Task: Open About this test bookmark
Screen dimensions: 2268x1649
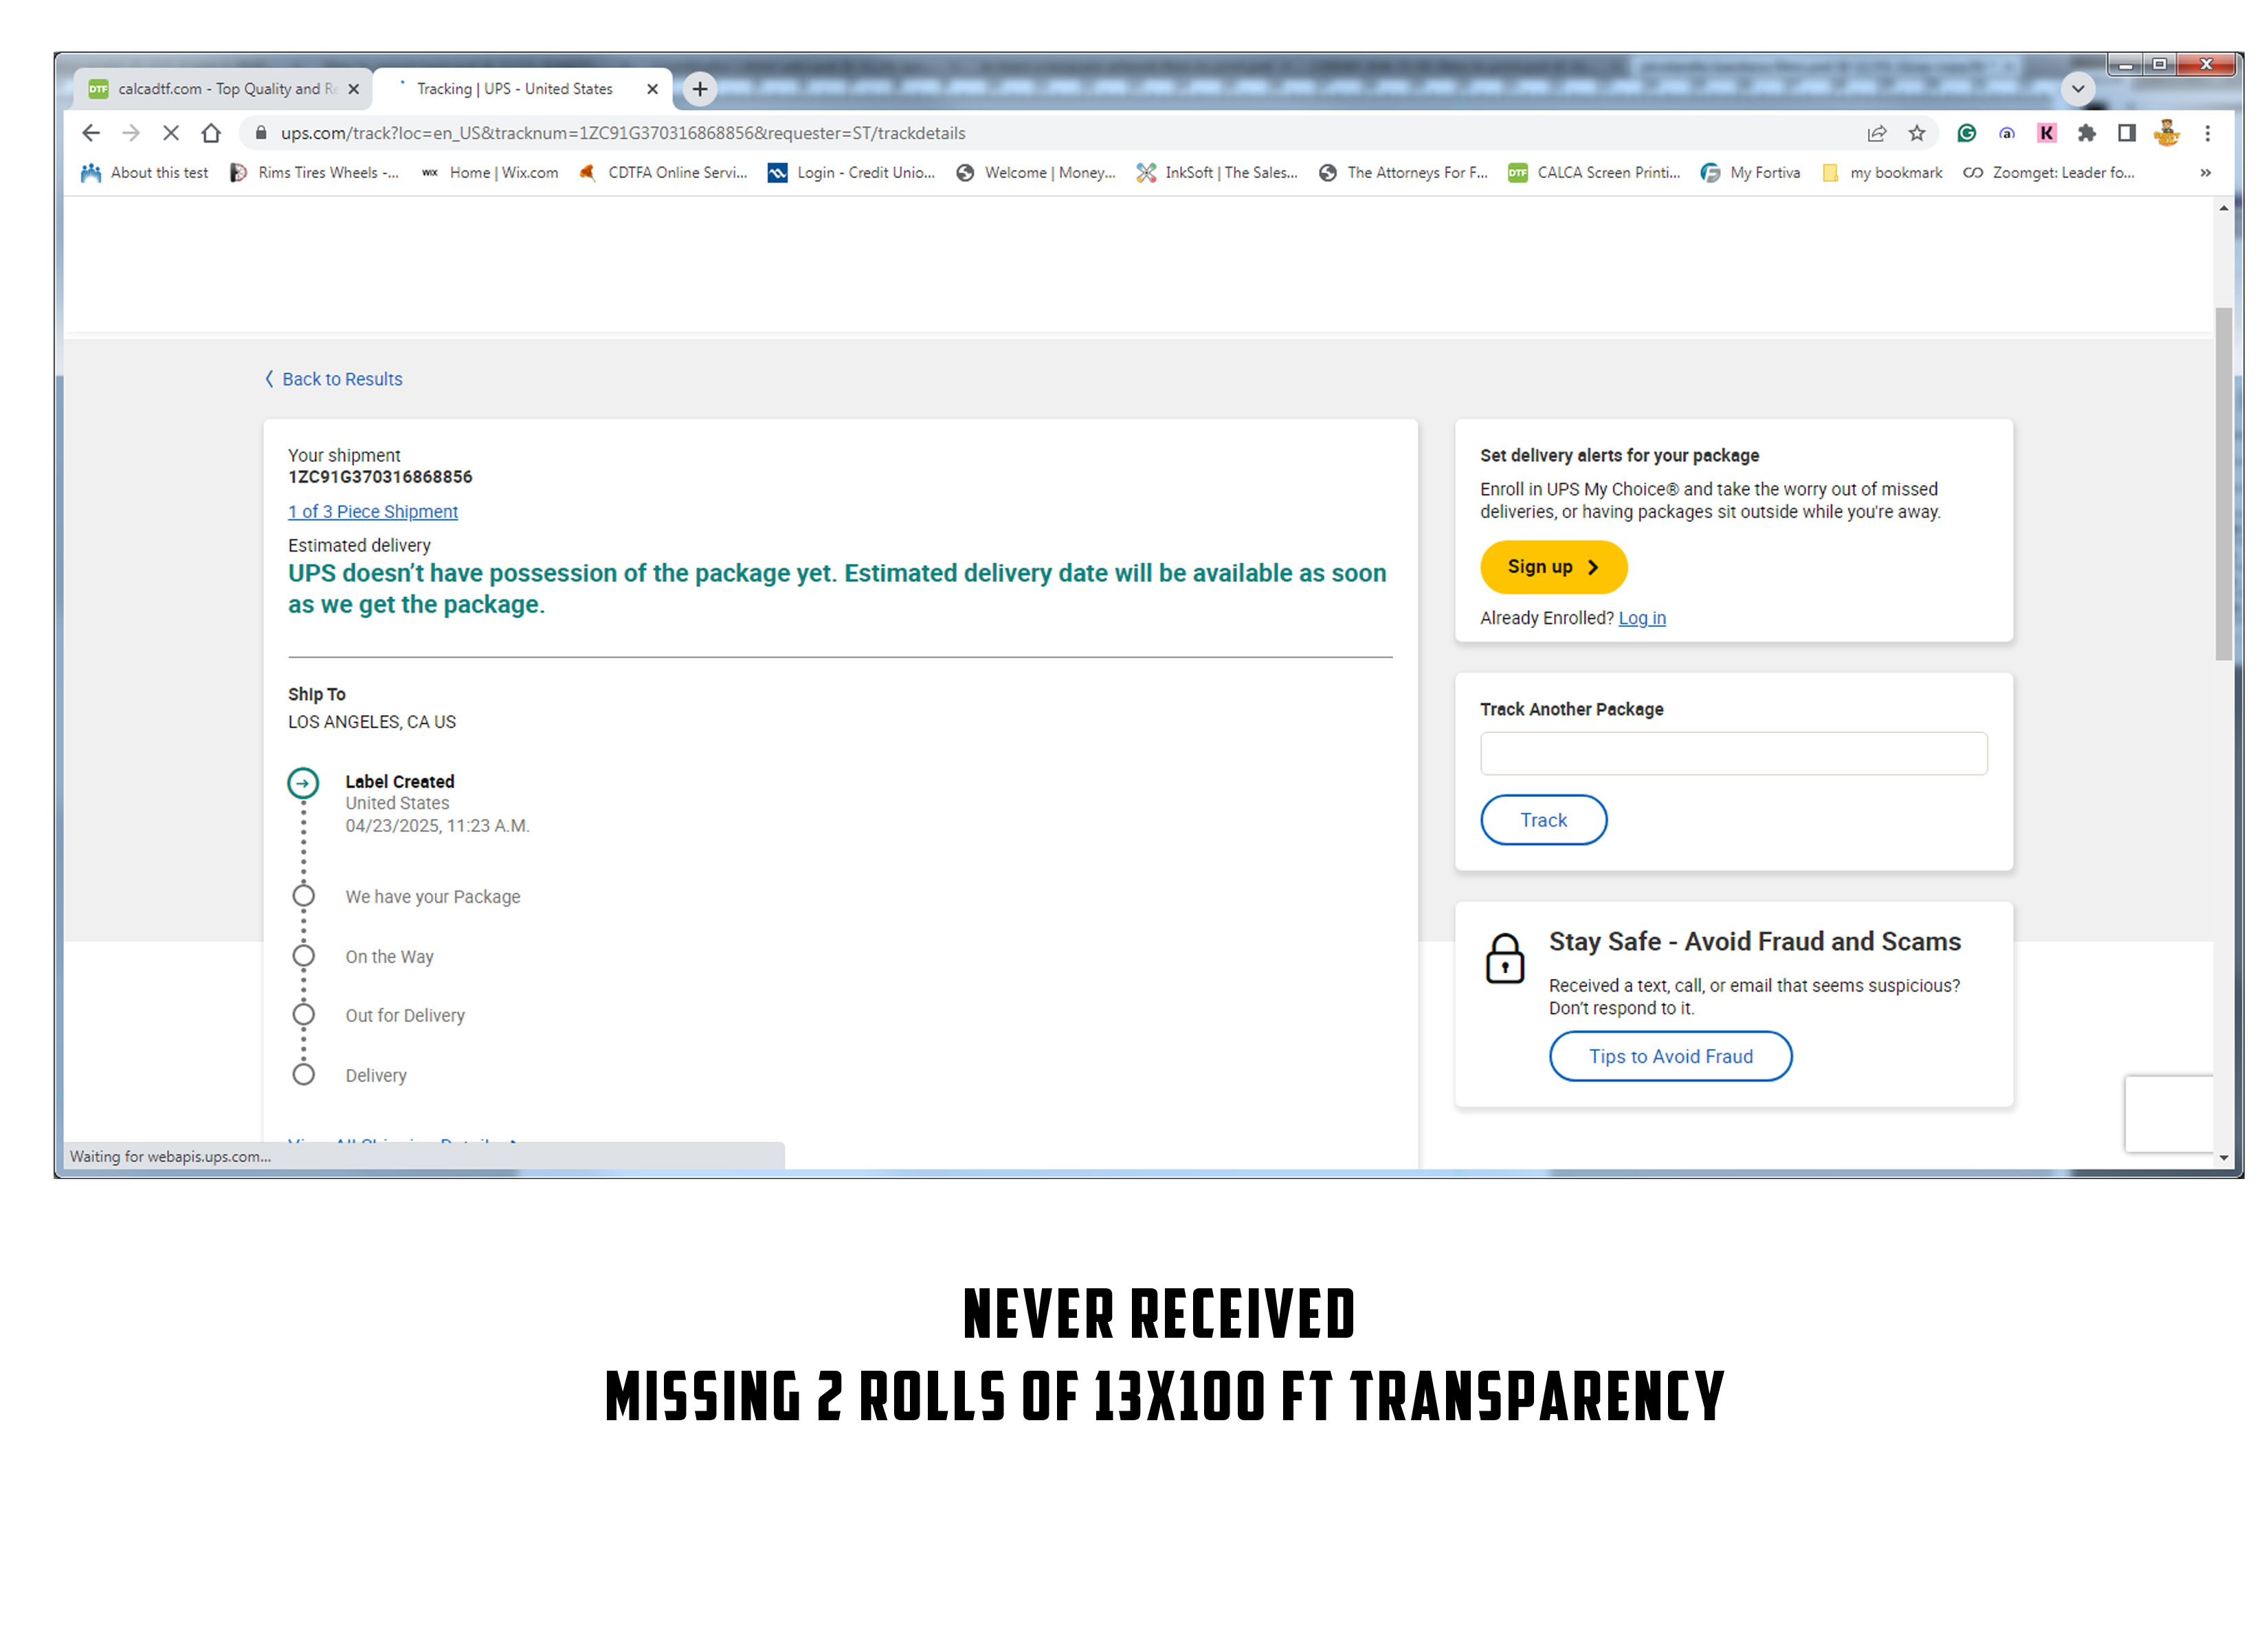Action: point(145,173)
